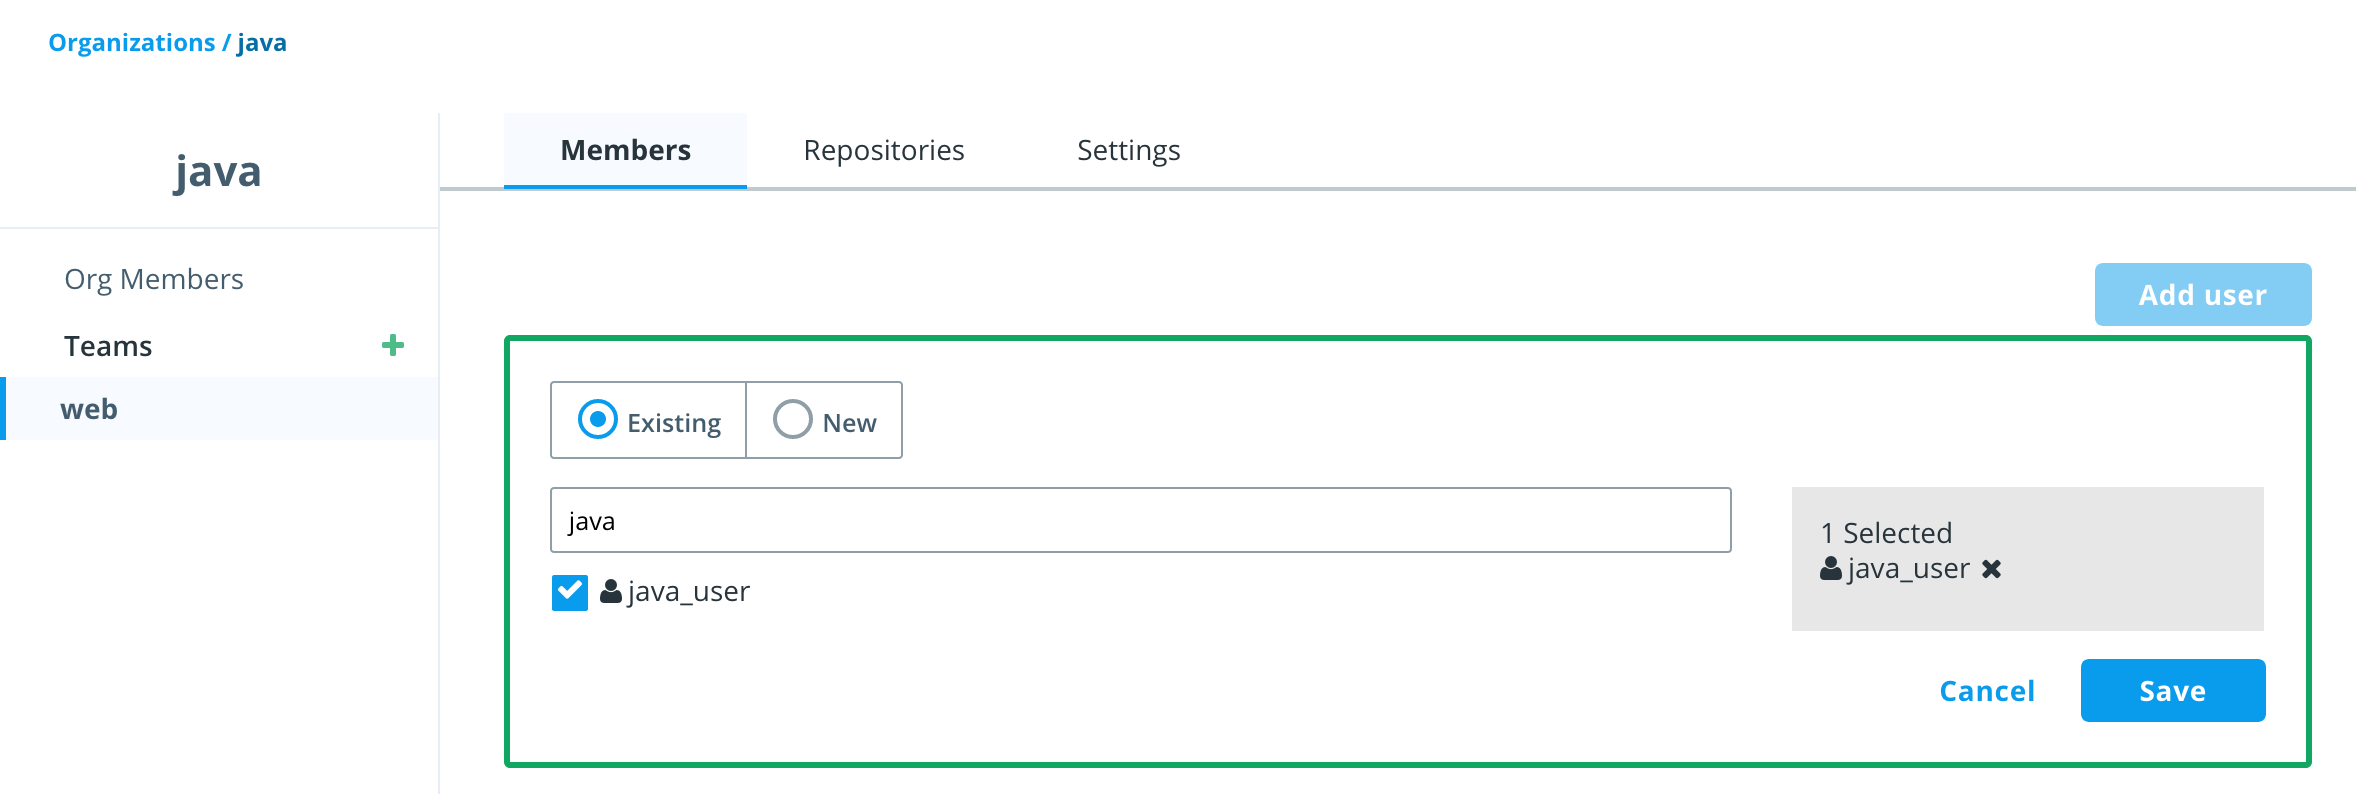2356x794 pixels.
Task: Open the Repositories tab
Action: 884,150
